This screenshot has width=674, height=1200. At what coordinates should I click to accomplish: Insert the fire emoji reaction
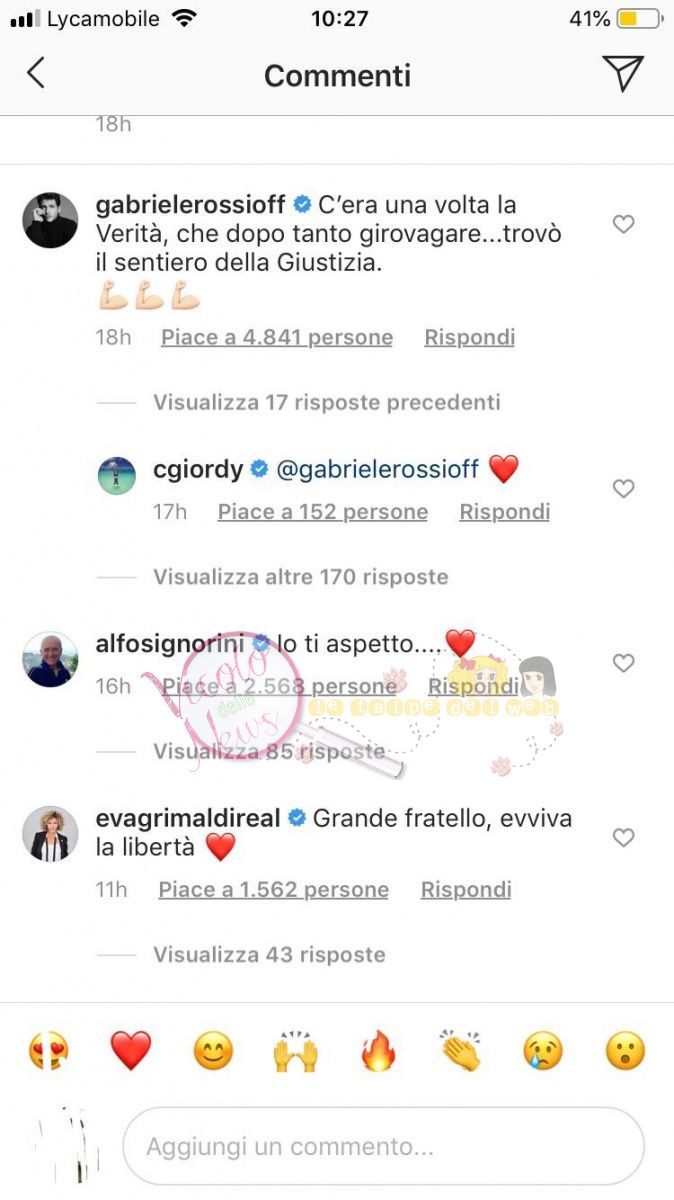click(x=378, y=1051)
